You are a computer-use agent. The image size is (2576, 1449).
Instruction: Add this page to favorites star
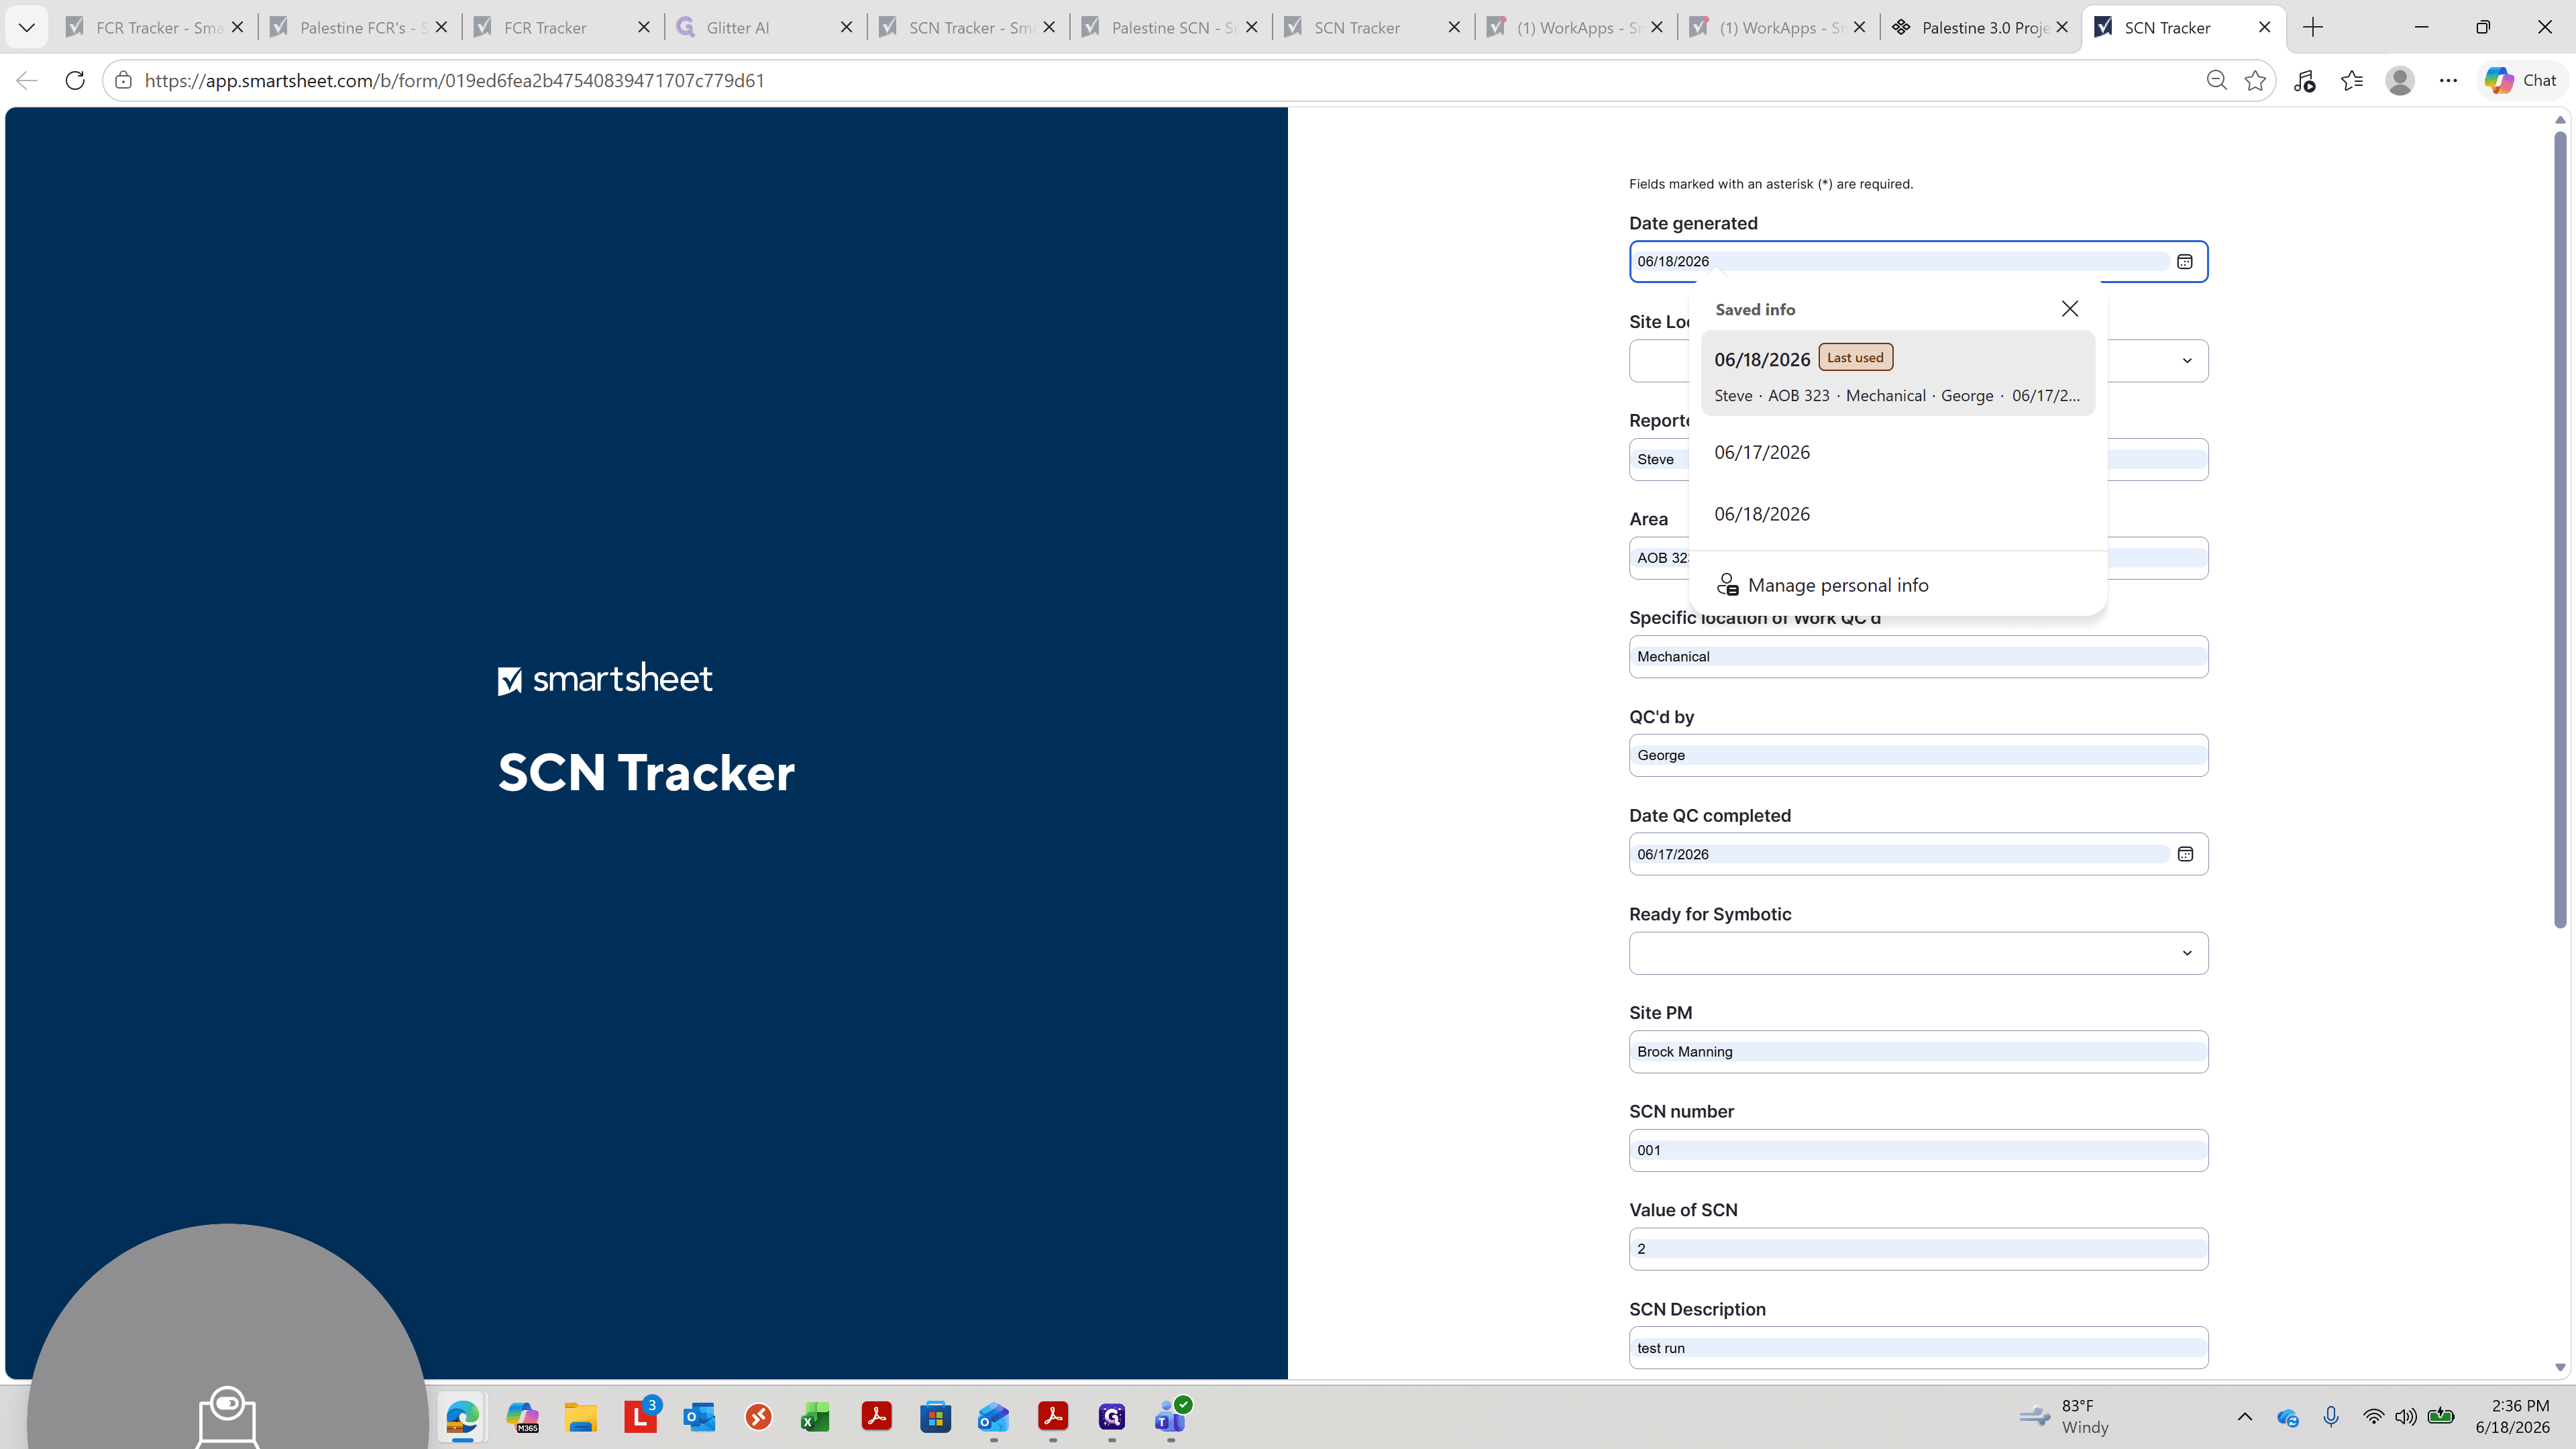point(2255,80)
